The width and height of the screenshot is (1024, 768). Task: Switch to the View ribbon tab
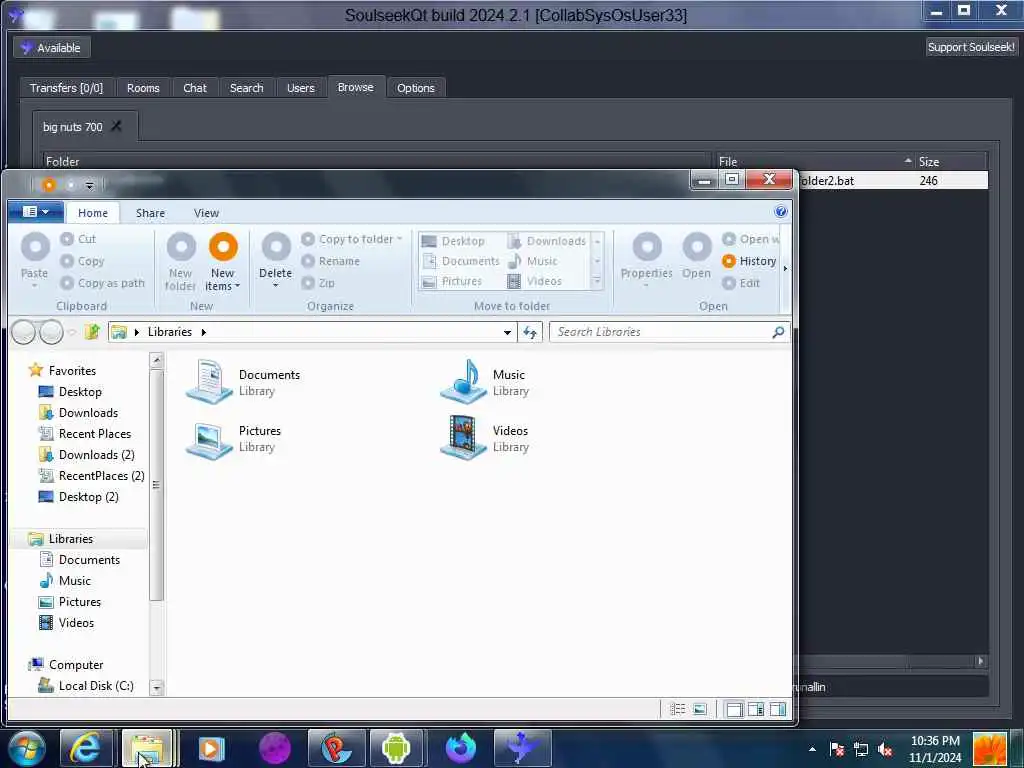coord(206,213)
